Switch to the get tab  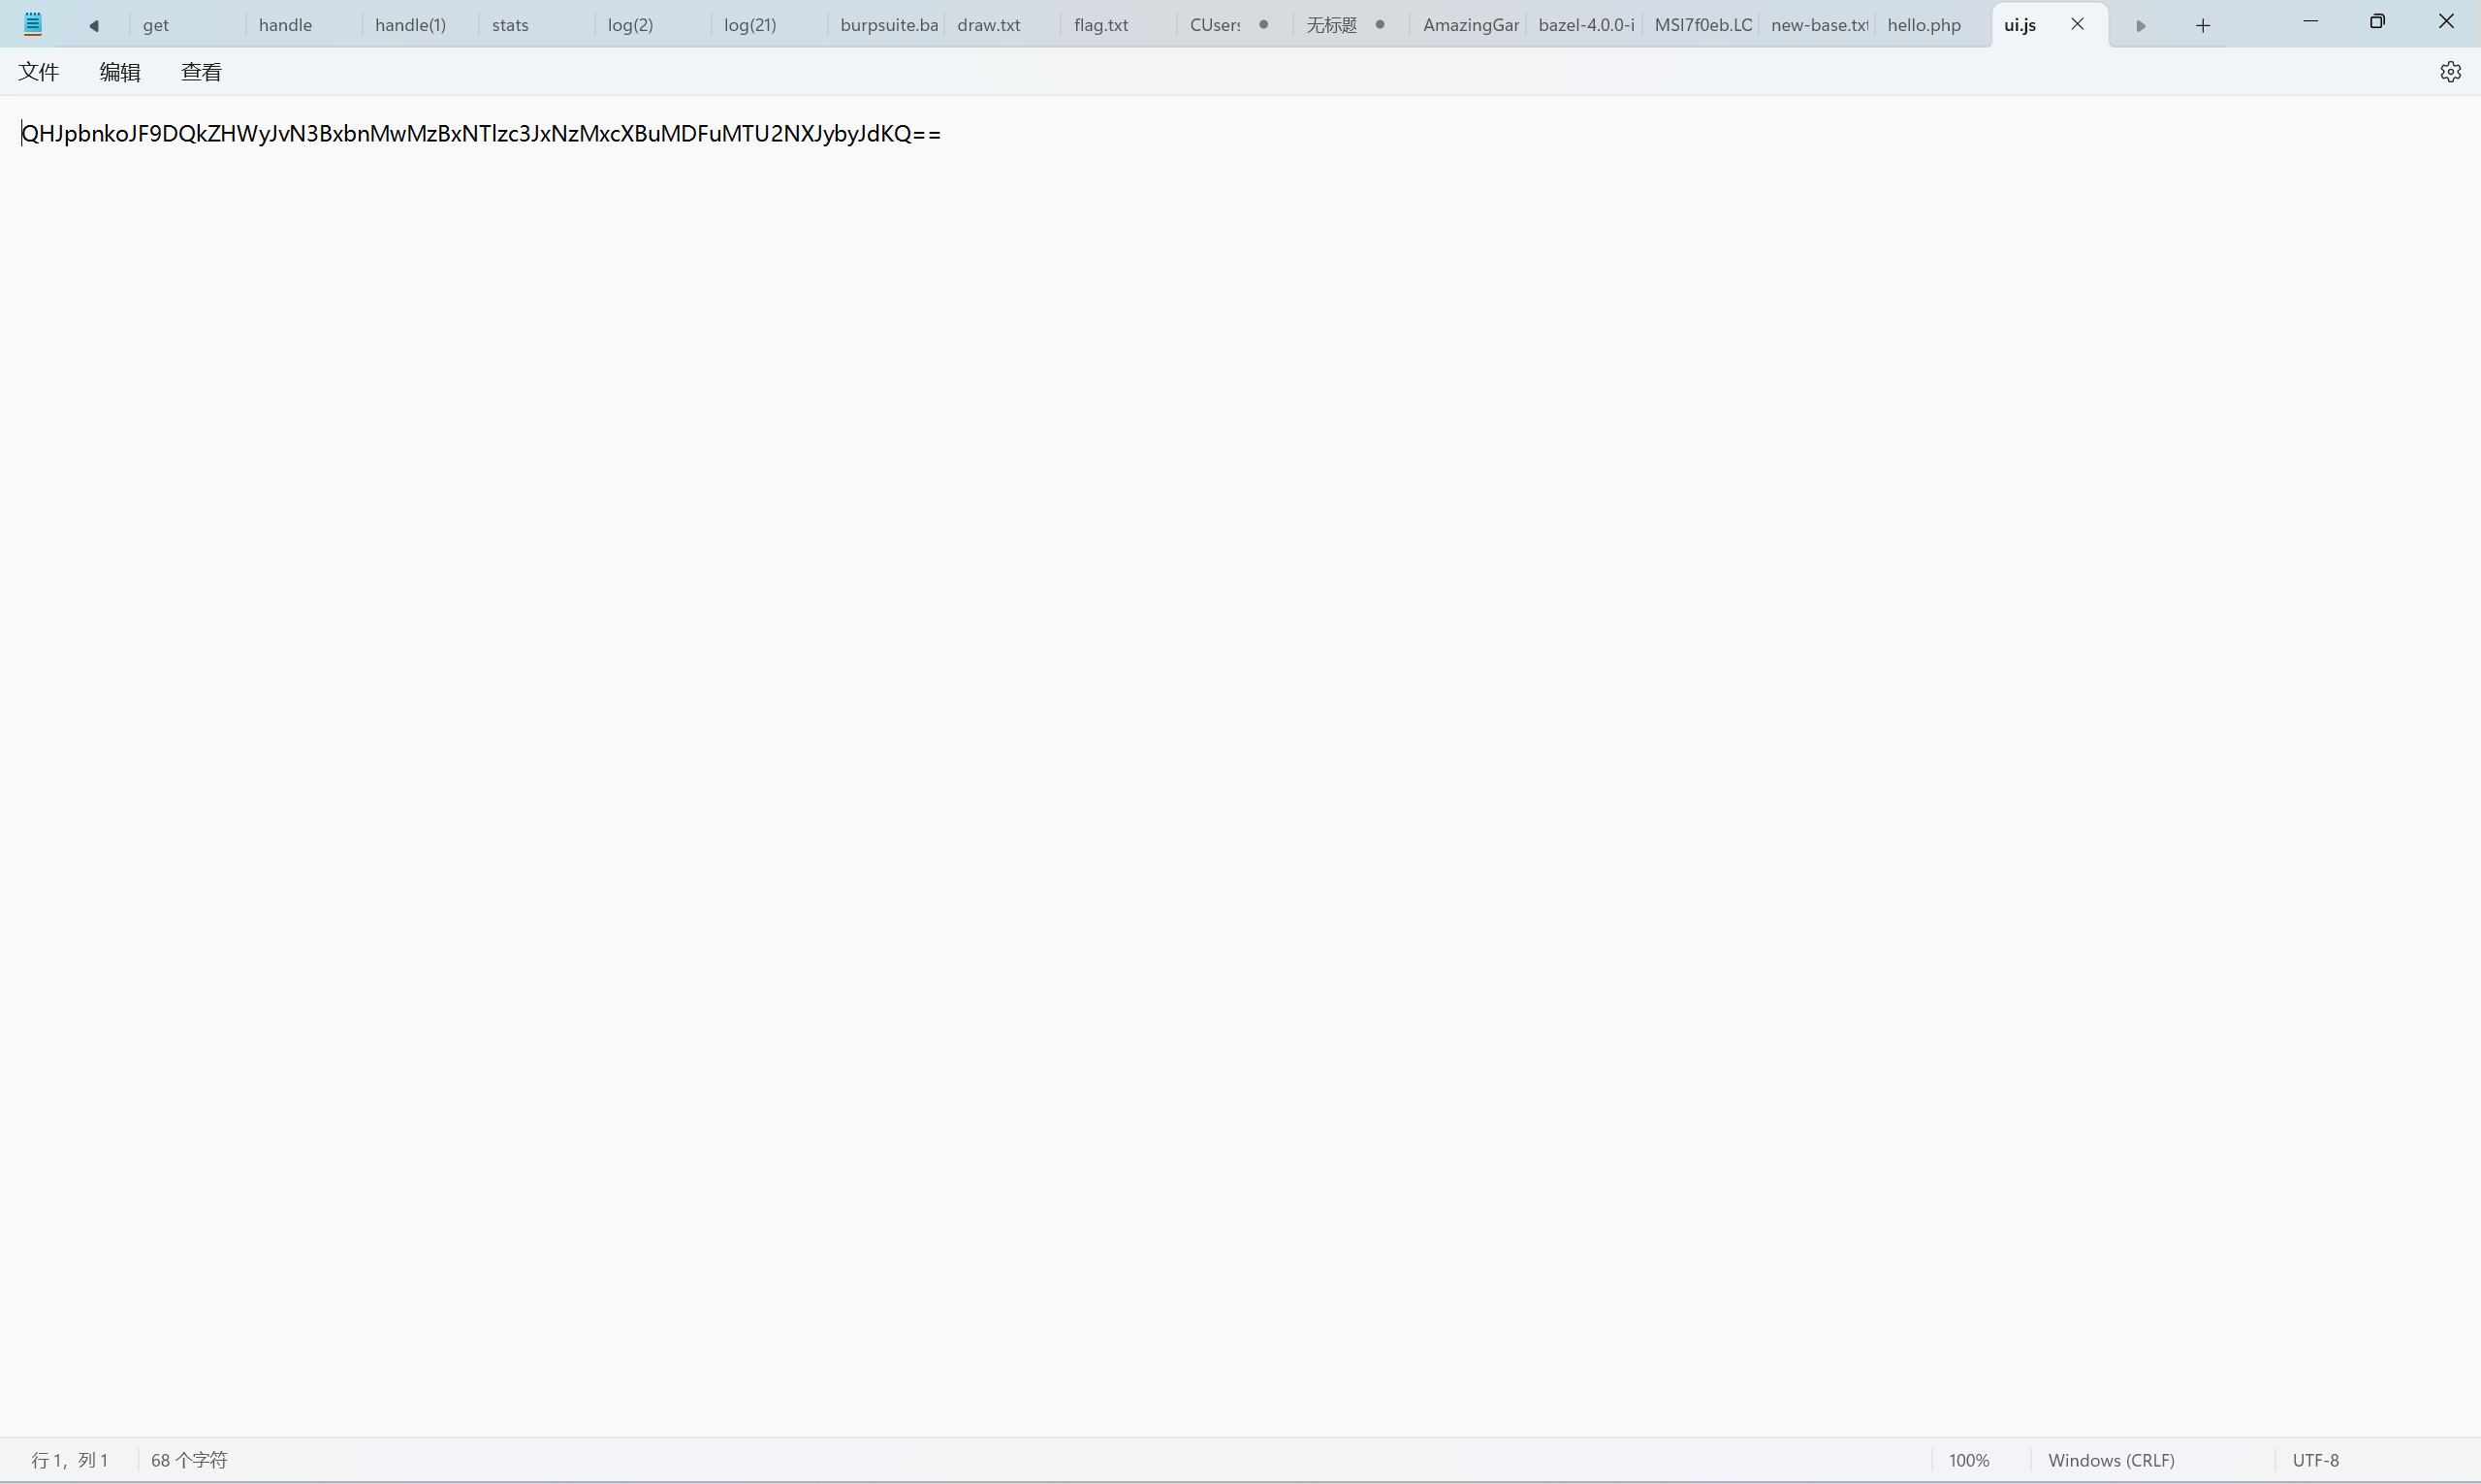click(187, 25)
